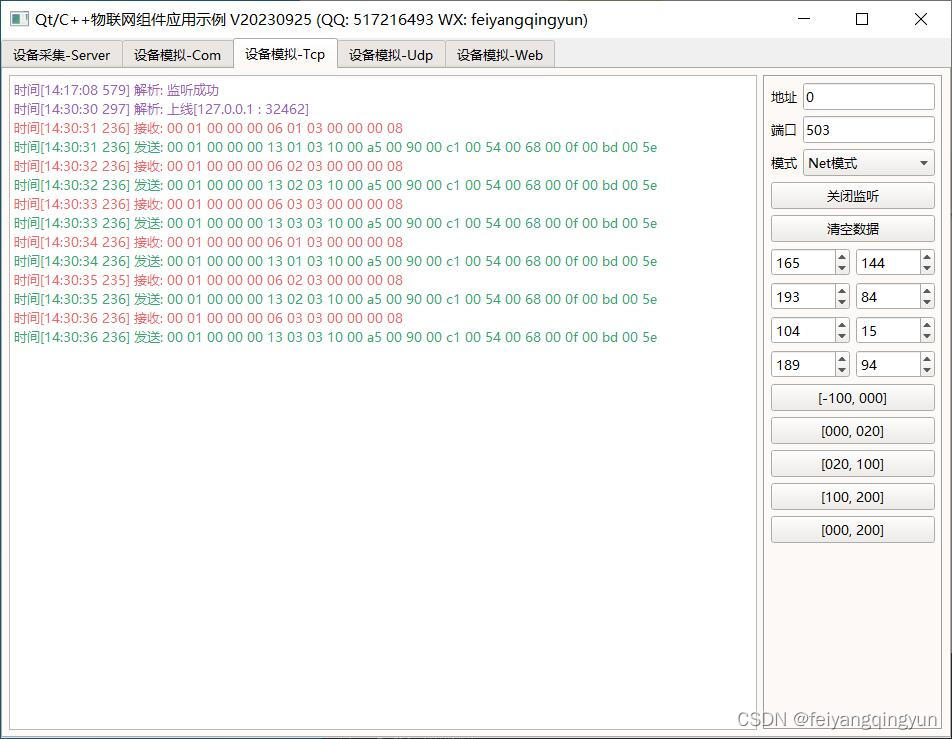Screen dimensions: 952x739
Task: Send the [-100, 000] range command
Action: pos(852,397)
